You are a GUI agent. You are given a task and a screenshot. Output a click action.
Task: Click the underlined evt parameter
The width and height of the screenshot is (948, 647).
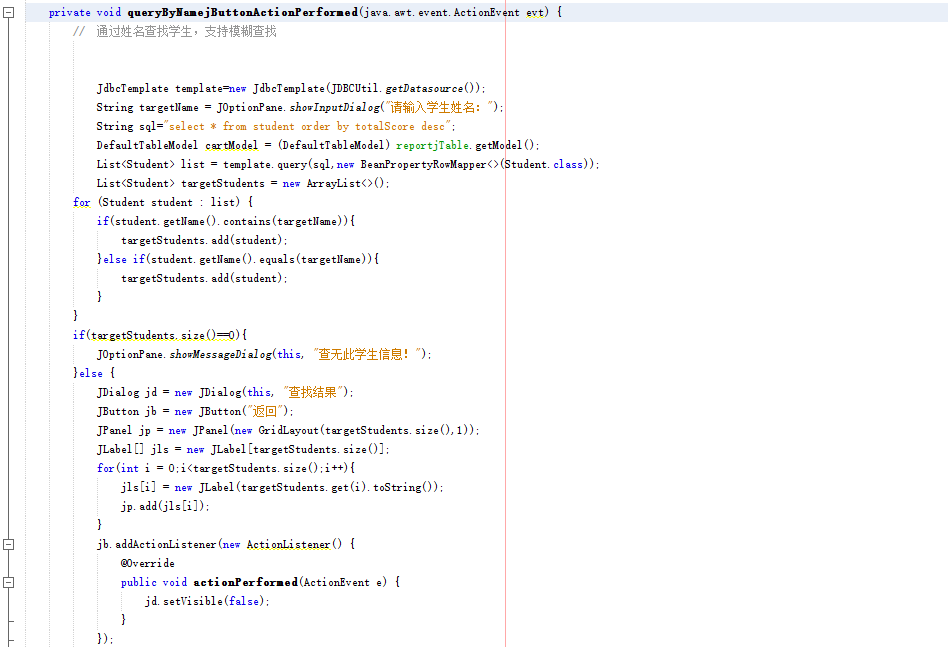[x=534, y=13]
